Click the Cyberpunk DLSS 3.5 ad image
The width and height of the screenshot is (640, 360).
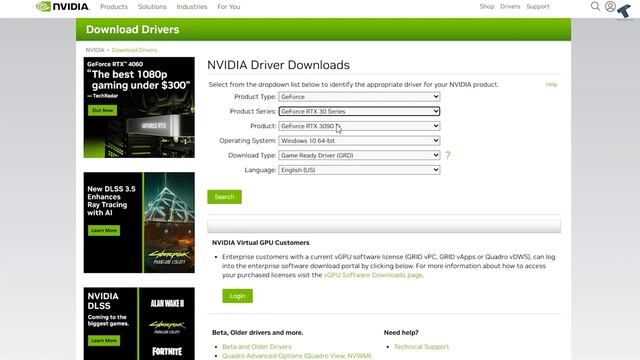pyautogui.click(x=139, y=222)
